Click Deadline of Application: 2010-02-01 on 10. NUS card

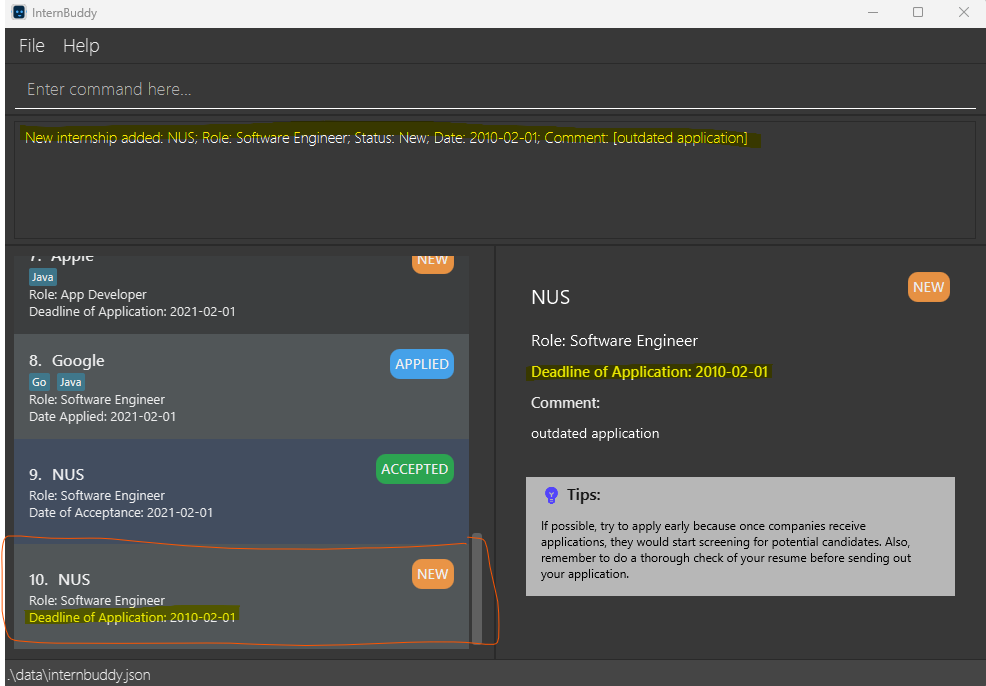[132, 617]
